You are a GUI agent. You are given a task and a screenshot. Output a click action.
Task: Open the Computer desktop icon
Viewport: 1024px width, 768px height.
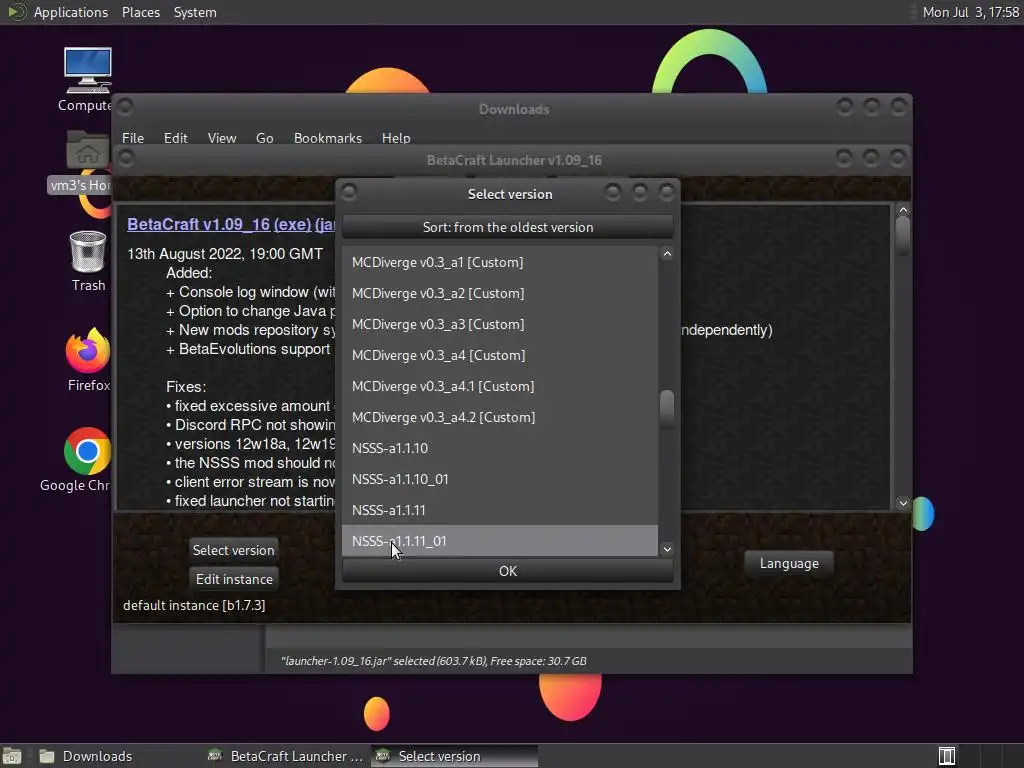coord(87,79)
